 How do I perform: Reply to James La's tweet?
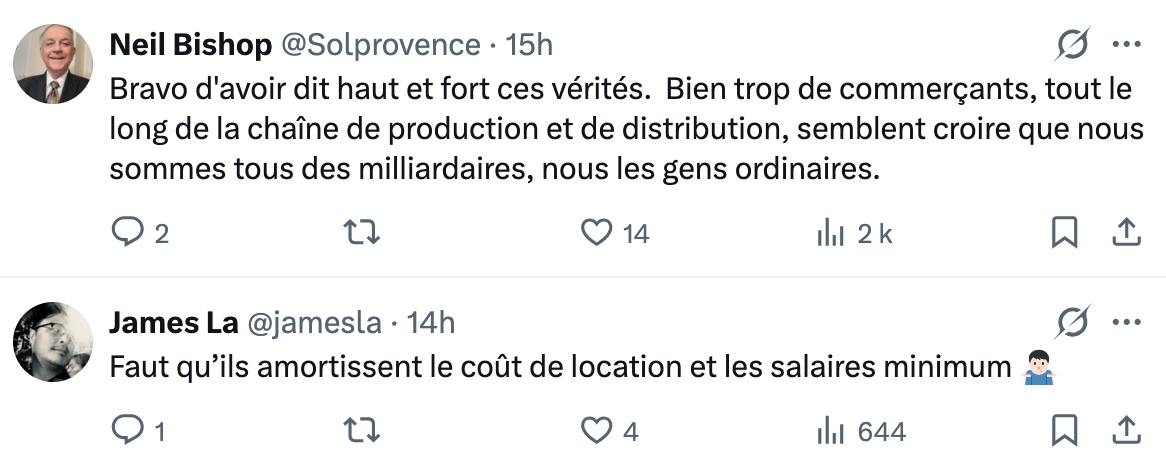click(x=127, y=430)
